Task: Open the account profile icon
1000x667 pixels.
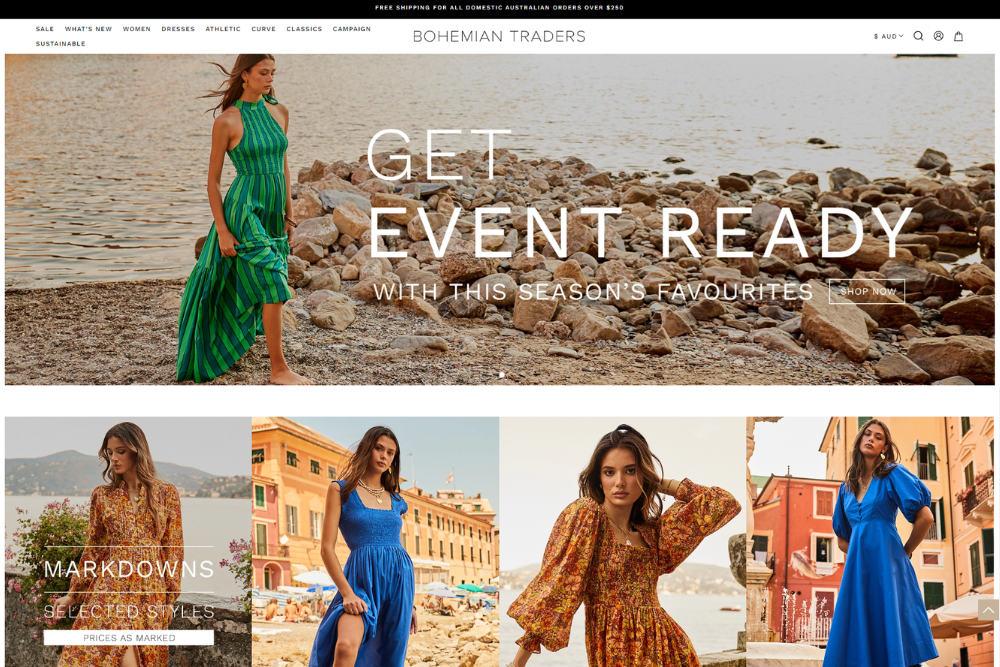Action: [x=938, y=36]
